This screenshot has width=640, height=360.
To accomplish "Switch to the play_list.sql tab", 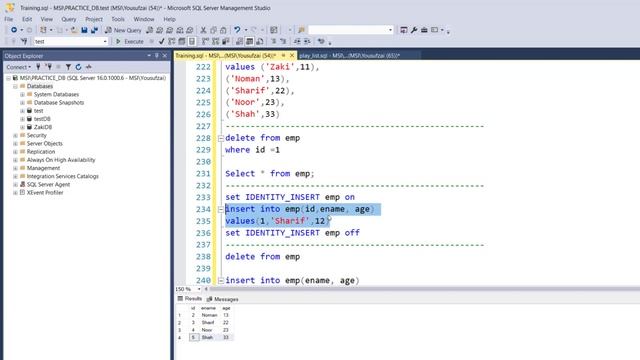I will [349, 56].
